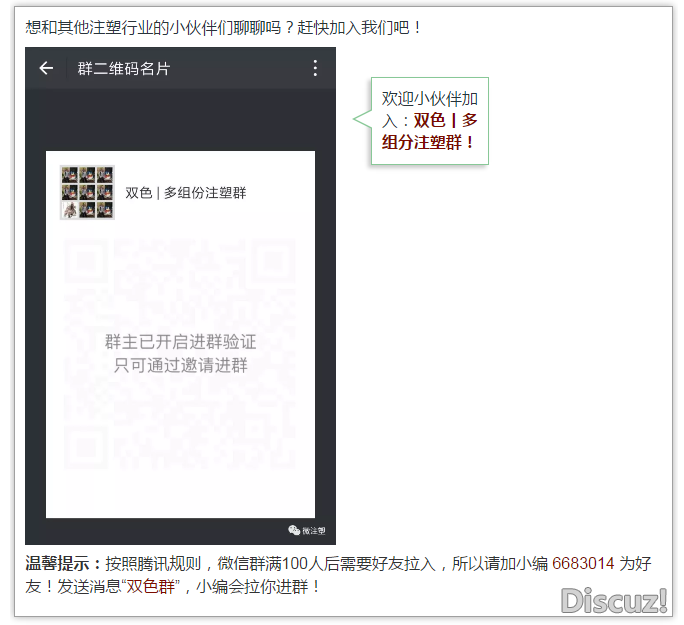Click the WeChat 微注塑 logo
684x625 pixels.
(x=307, y=530)
